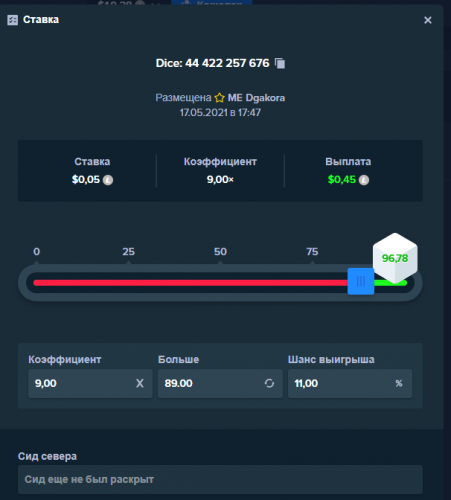Click the $0,05 bet amount

pyautogui.click(x=86, y=180)
